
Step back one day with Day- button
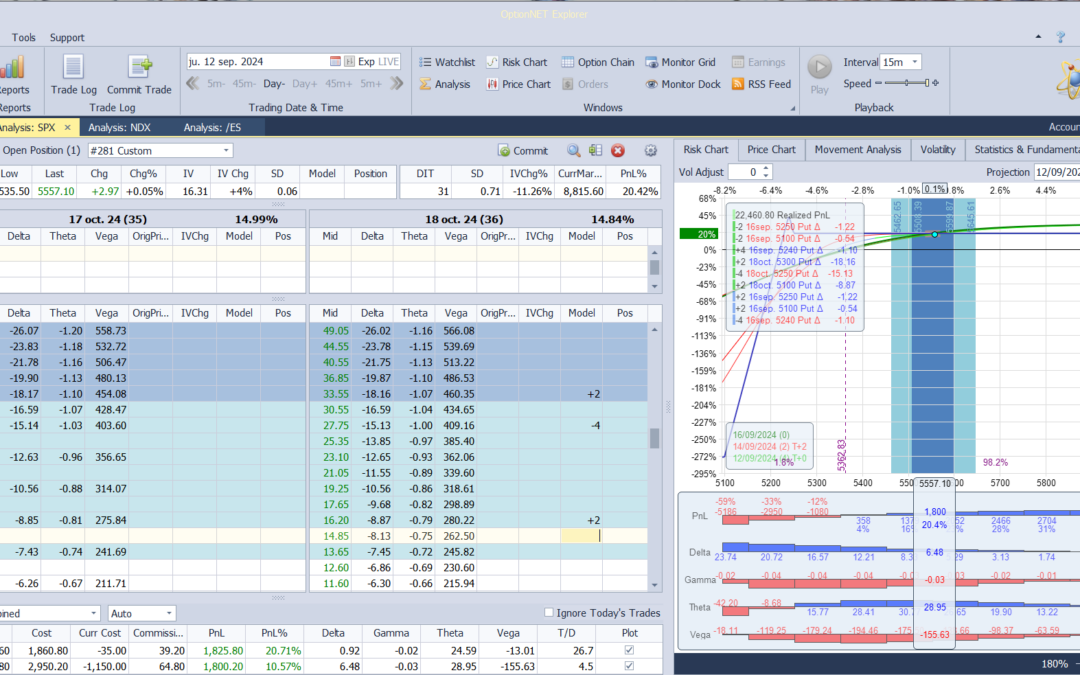(274, 84)
